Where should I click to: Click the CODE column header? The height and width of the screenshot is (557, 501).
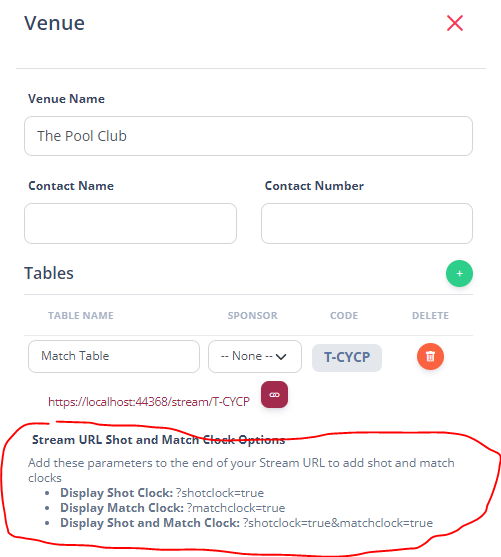pyautogui.click(x=344, y=315)
